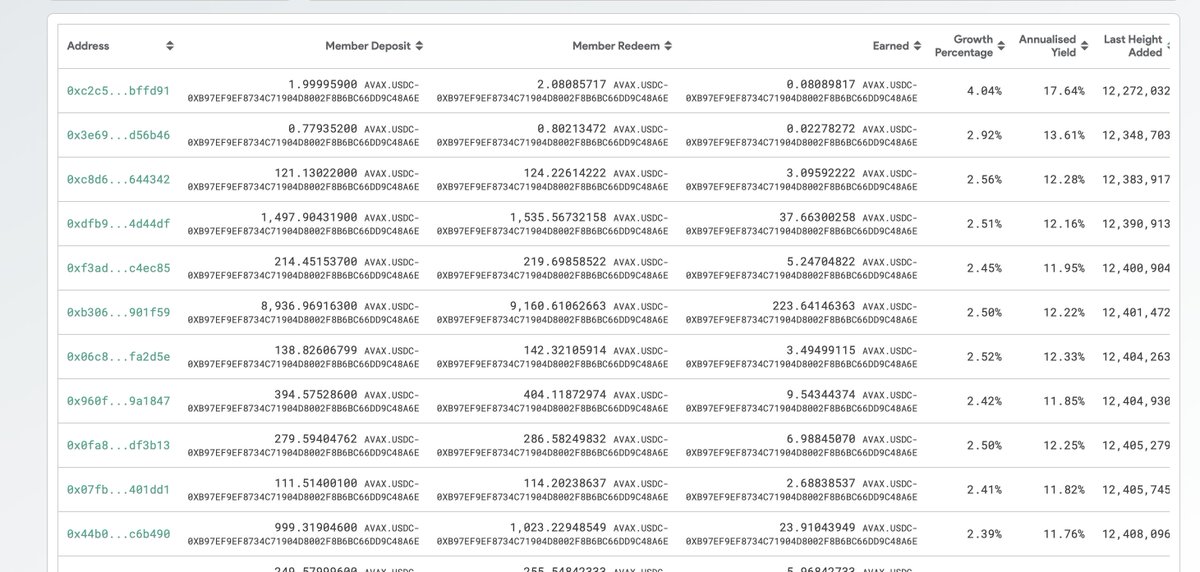Image resolution: width=1200 pixels, height=572 pixels.
Task: Select deposit value 138.82606799
Action: (x=314, y=350)
